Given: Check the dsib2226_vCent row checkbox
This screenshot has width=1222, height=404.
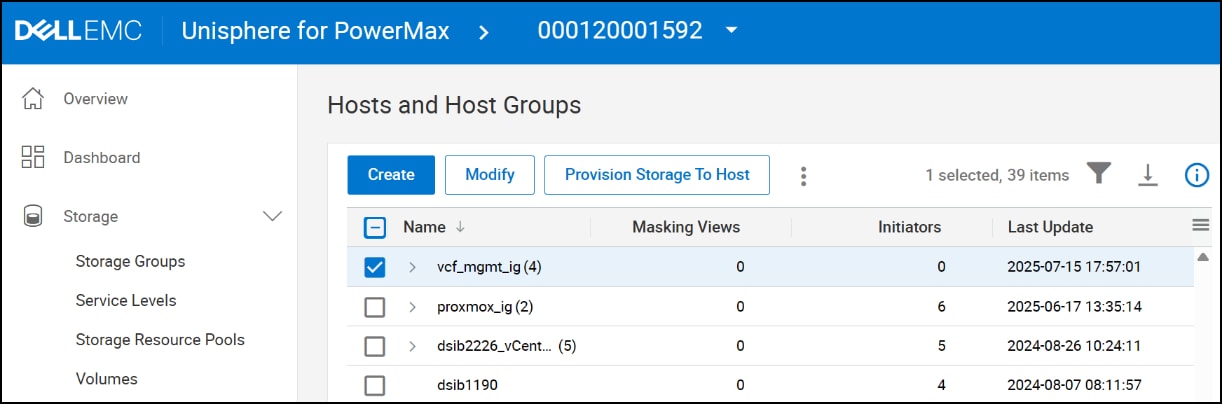Looking at the screenshot, I should pos(374,347).
